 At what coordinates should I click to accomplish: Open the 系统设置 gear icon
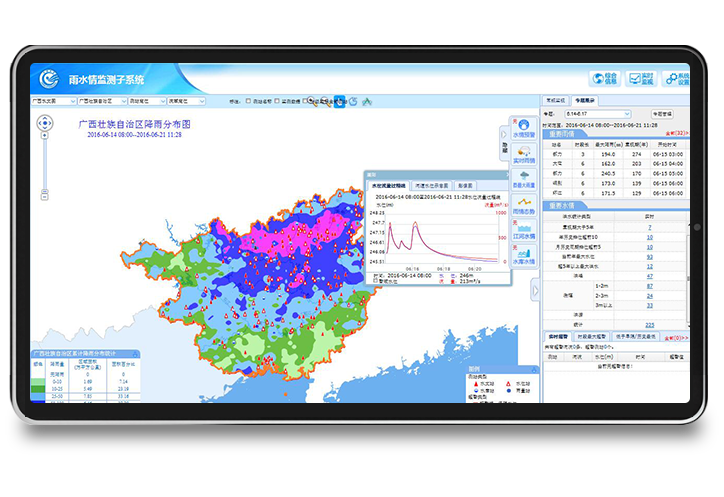point(676,79)
